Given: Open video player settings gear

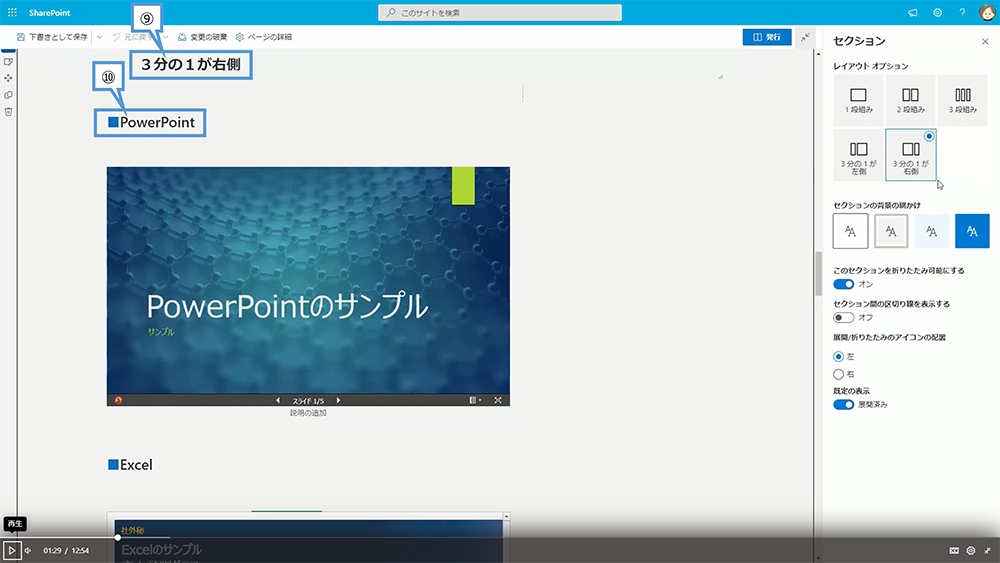Looking at the screenshot, I should [x=971, y=550].
